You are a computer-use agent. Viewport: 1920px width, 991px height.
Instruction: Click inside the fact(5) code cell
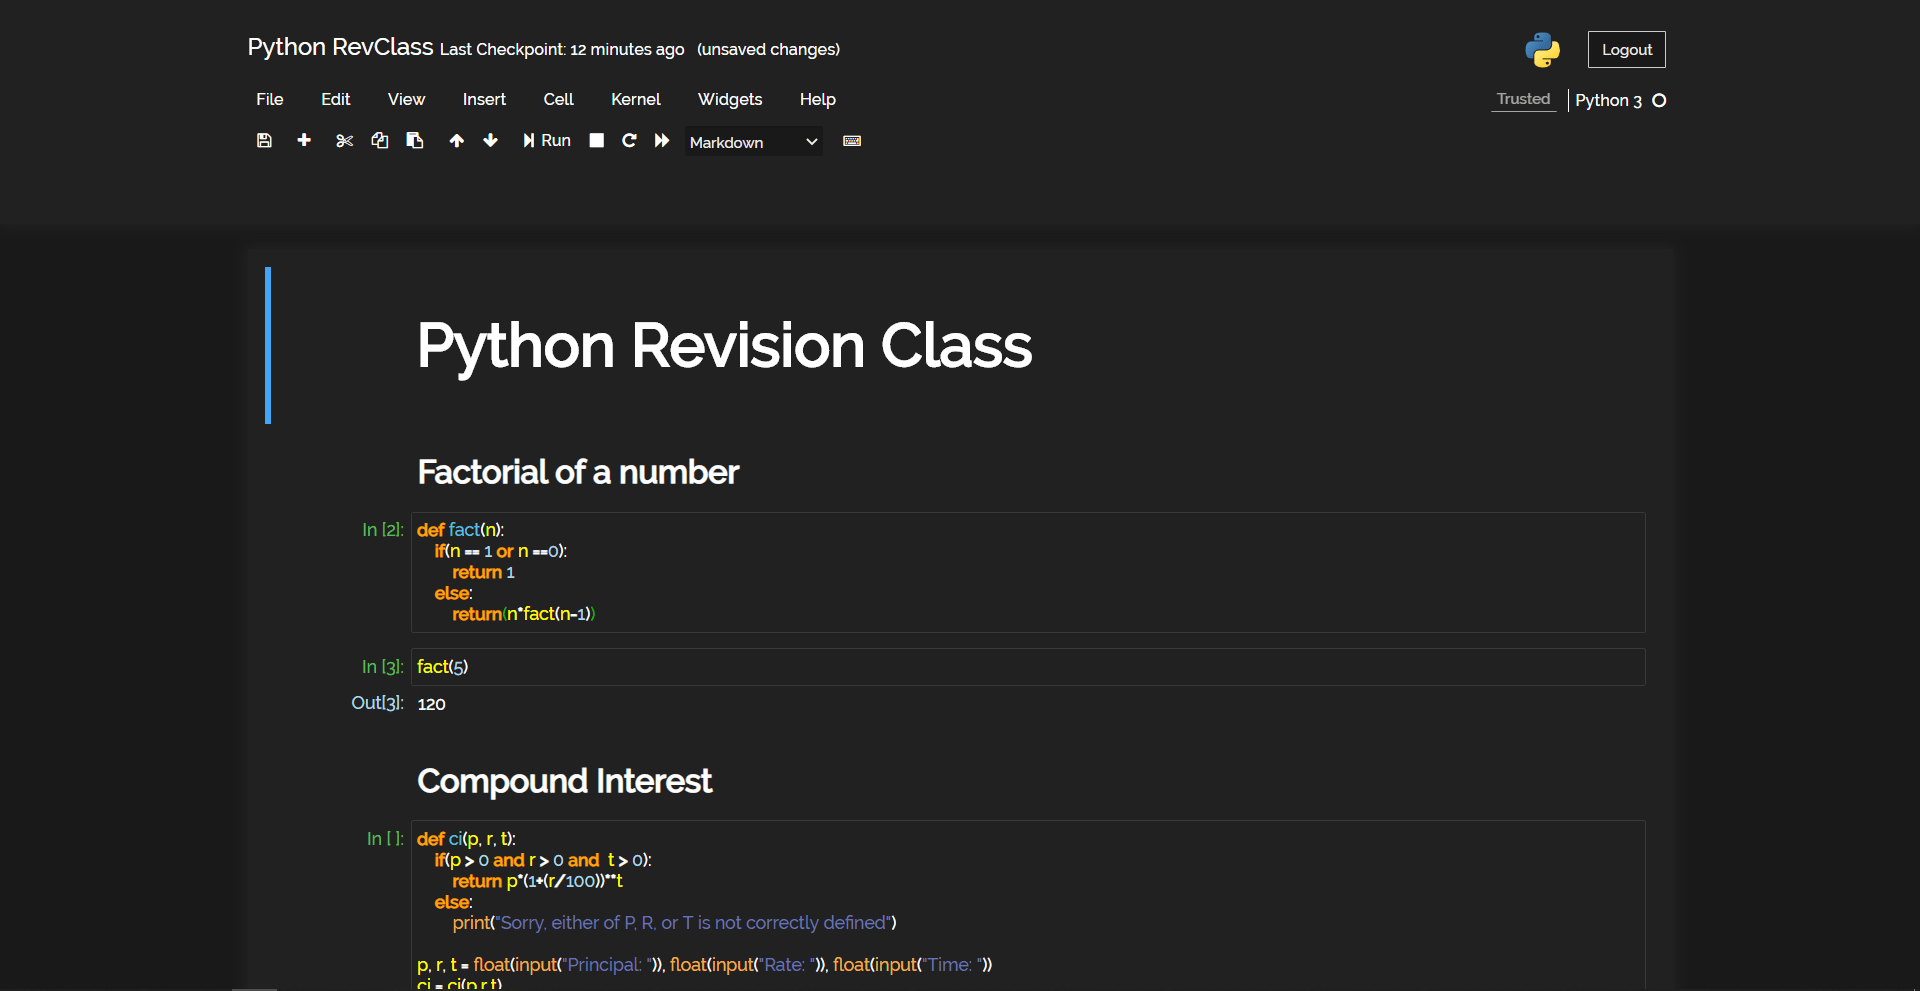[1000, 667]
